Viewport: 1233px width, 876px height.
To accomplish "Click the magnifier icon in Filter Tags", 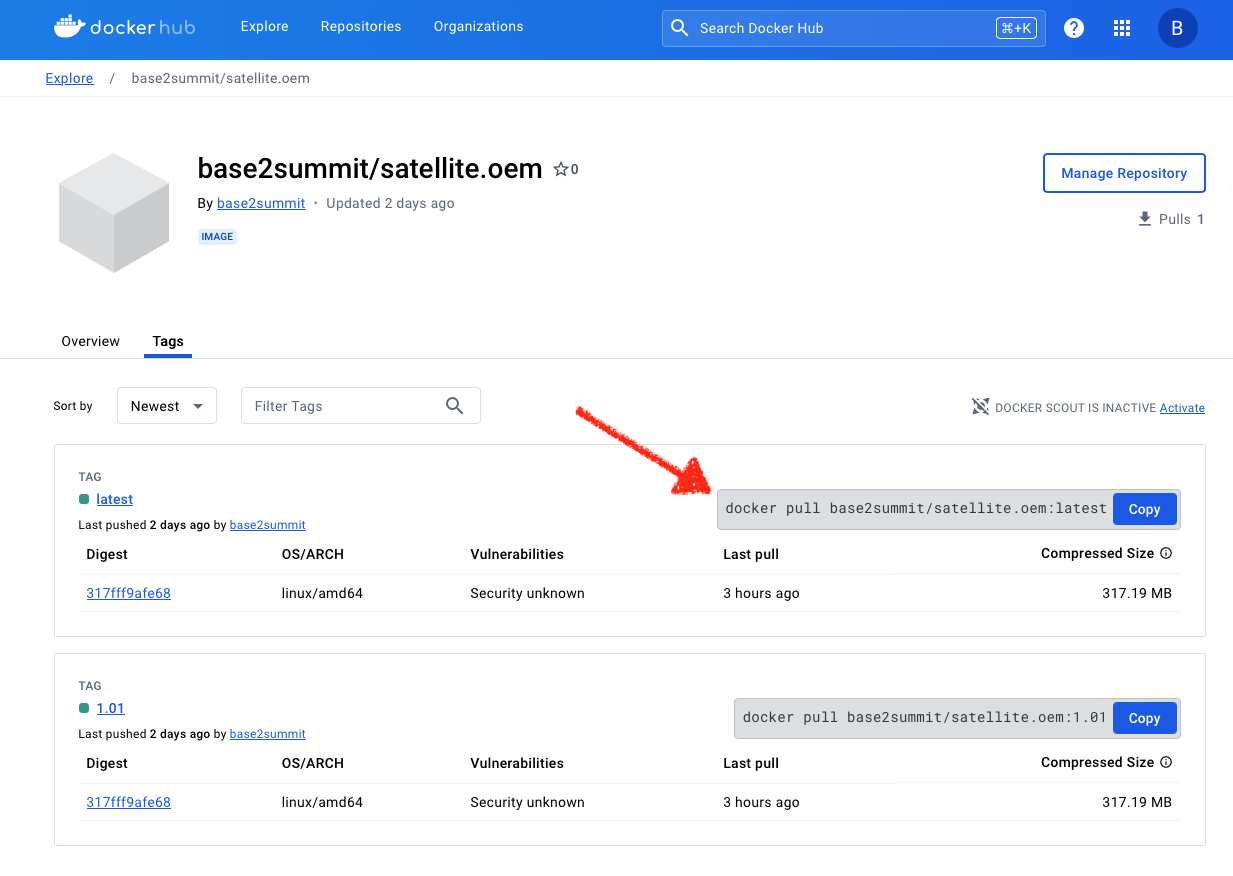I will (x=455, y=406).
